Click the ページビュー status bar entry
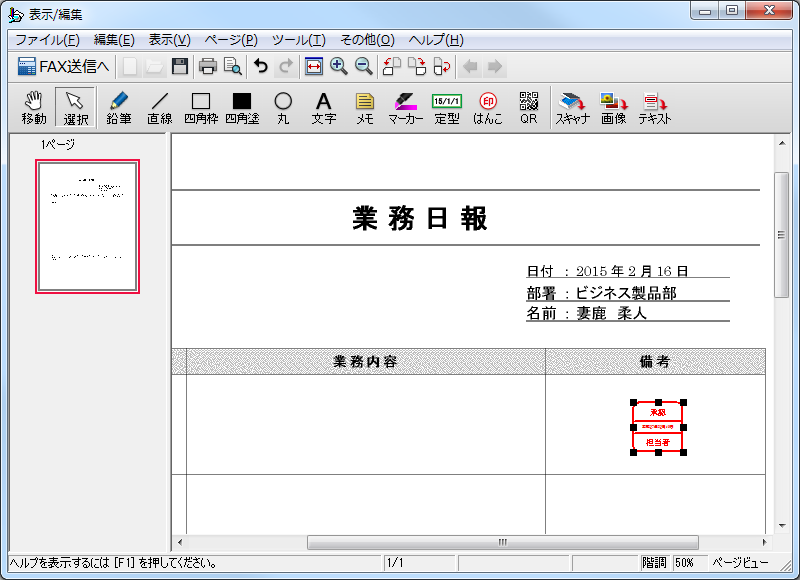The image size is (800, 580). point(740,563)
